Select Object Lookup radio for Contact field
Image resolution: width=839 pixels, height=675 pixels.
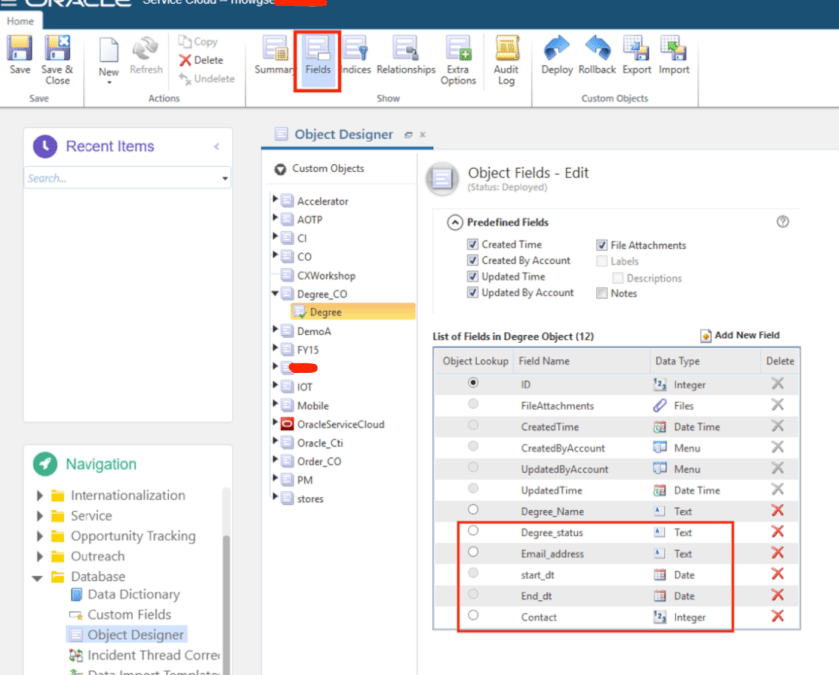(473, 616)
